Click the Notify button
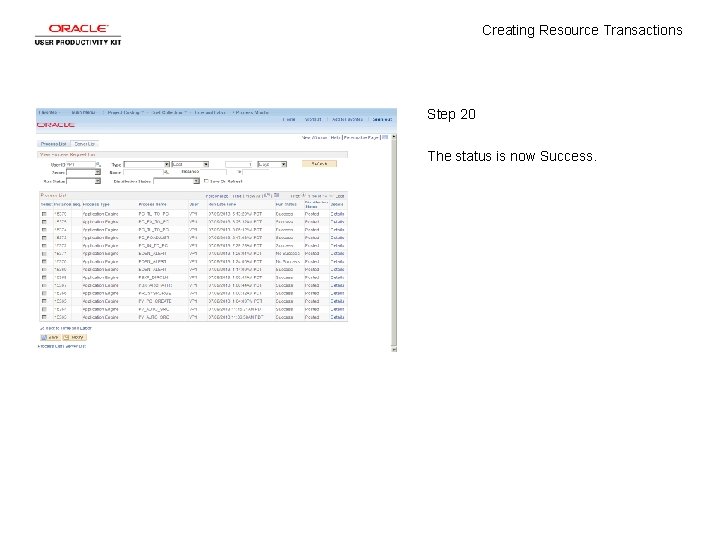The image size is (720, 540). (x=74, y=337)
